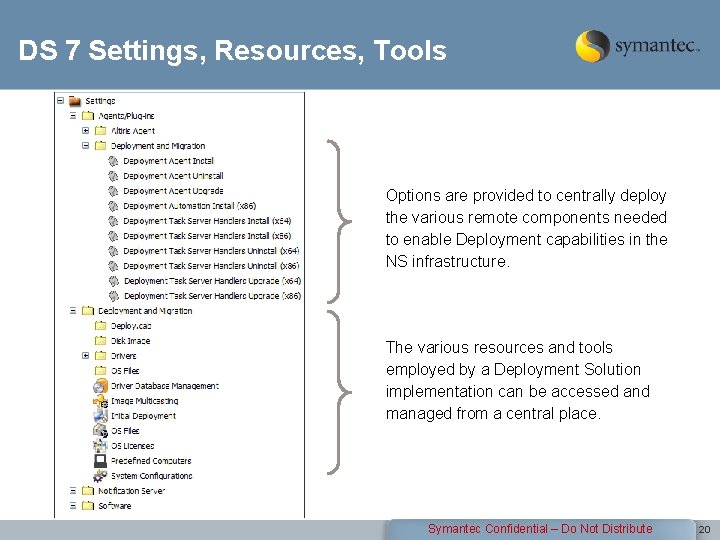Viewport: 720px width, 540px height.
Task: Collapse the Settings root node
Action: point(60,101)
